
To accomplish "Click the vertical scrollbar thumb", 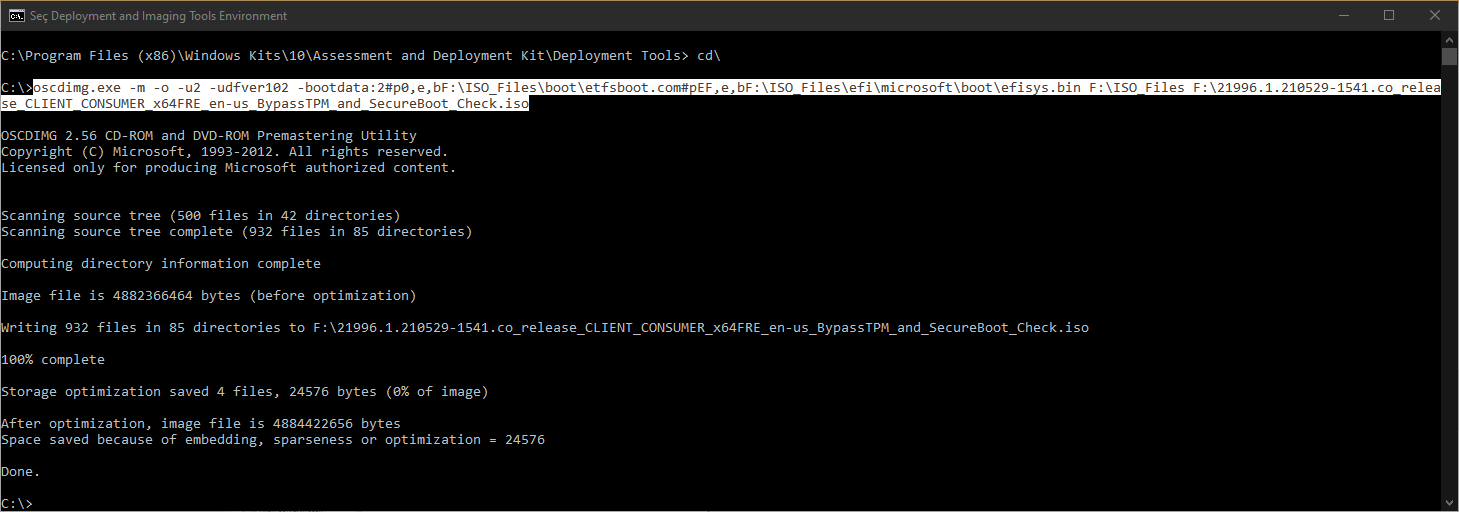I will point(1449,56).
